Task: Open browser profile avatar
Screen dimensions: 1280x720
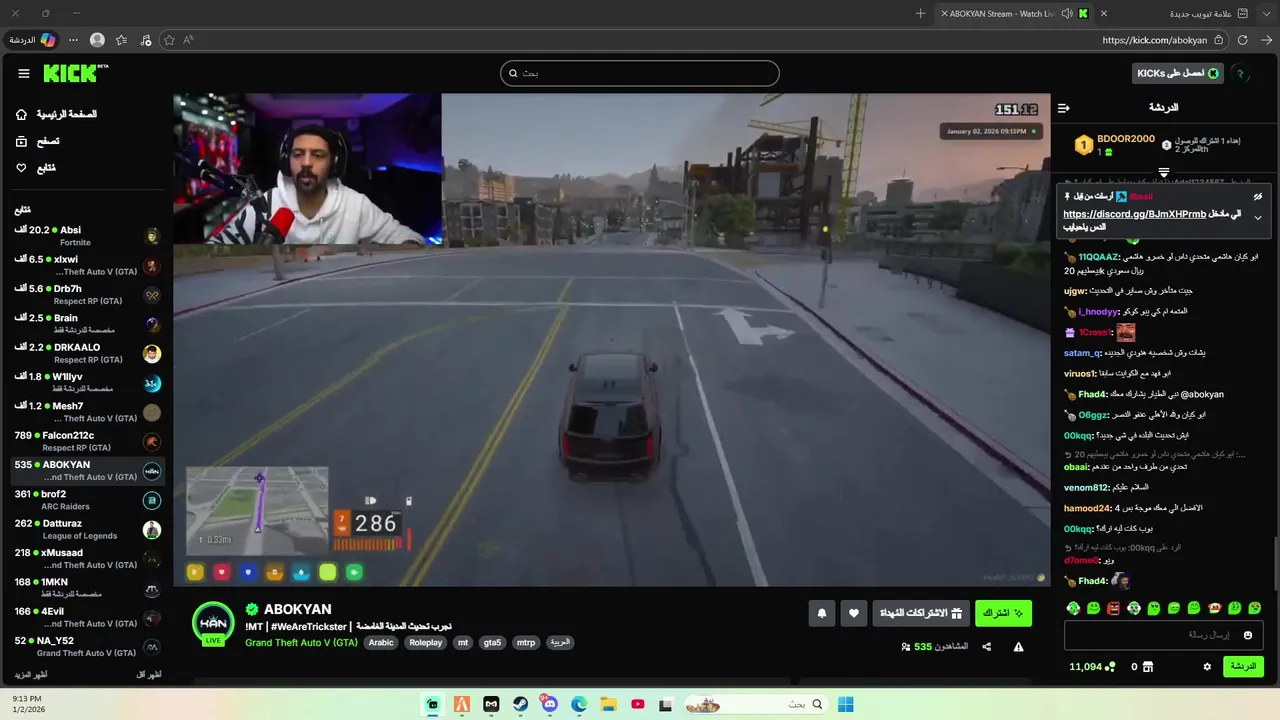Action: [97, 40]
